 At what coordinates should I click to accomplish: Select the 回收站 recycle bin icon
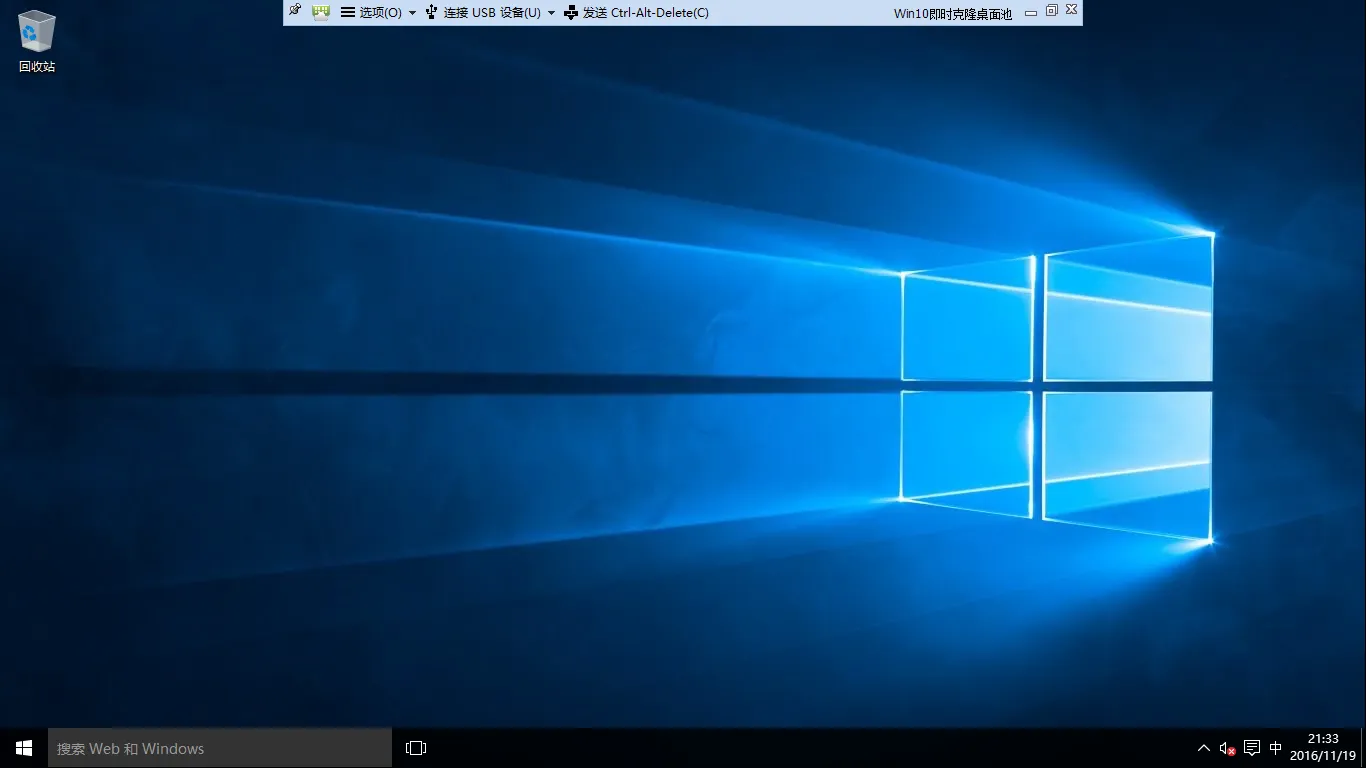tap(37, 41)
